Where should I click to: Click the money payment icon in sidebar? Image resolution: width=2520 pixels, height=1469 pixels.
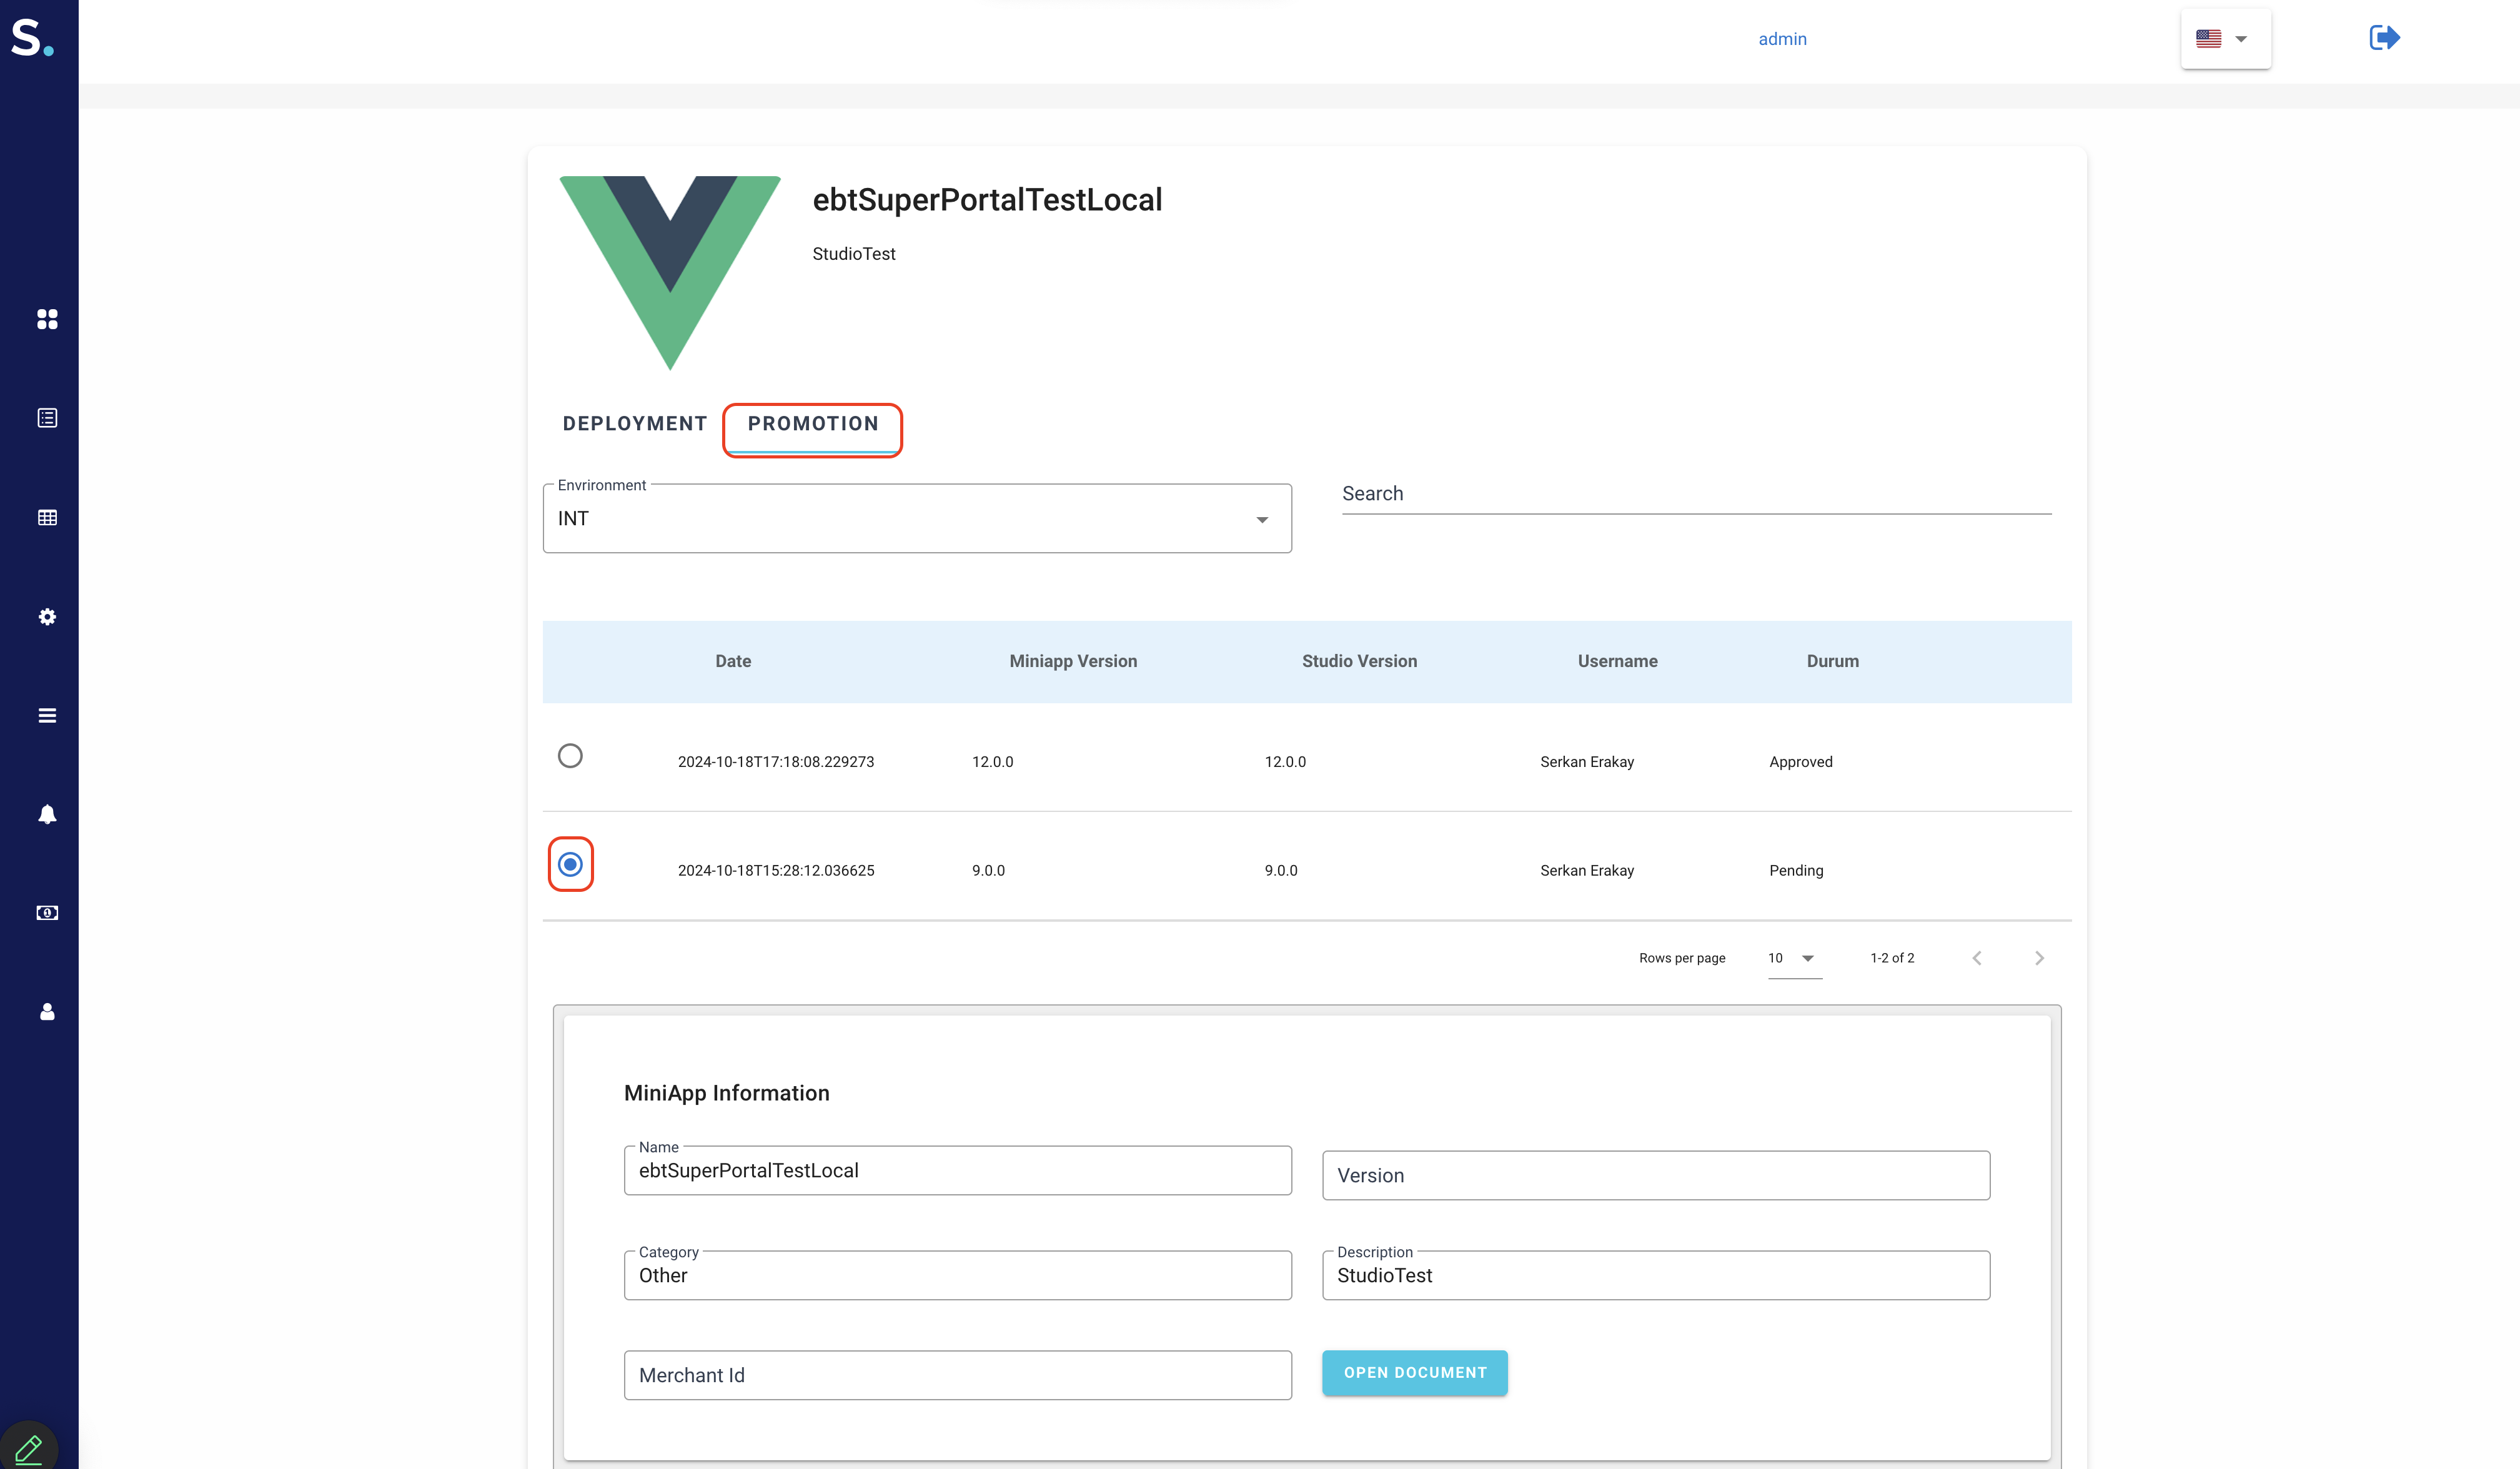(47, 913)
